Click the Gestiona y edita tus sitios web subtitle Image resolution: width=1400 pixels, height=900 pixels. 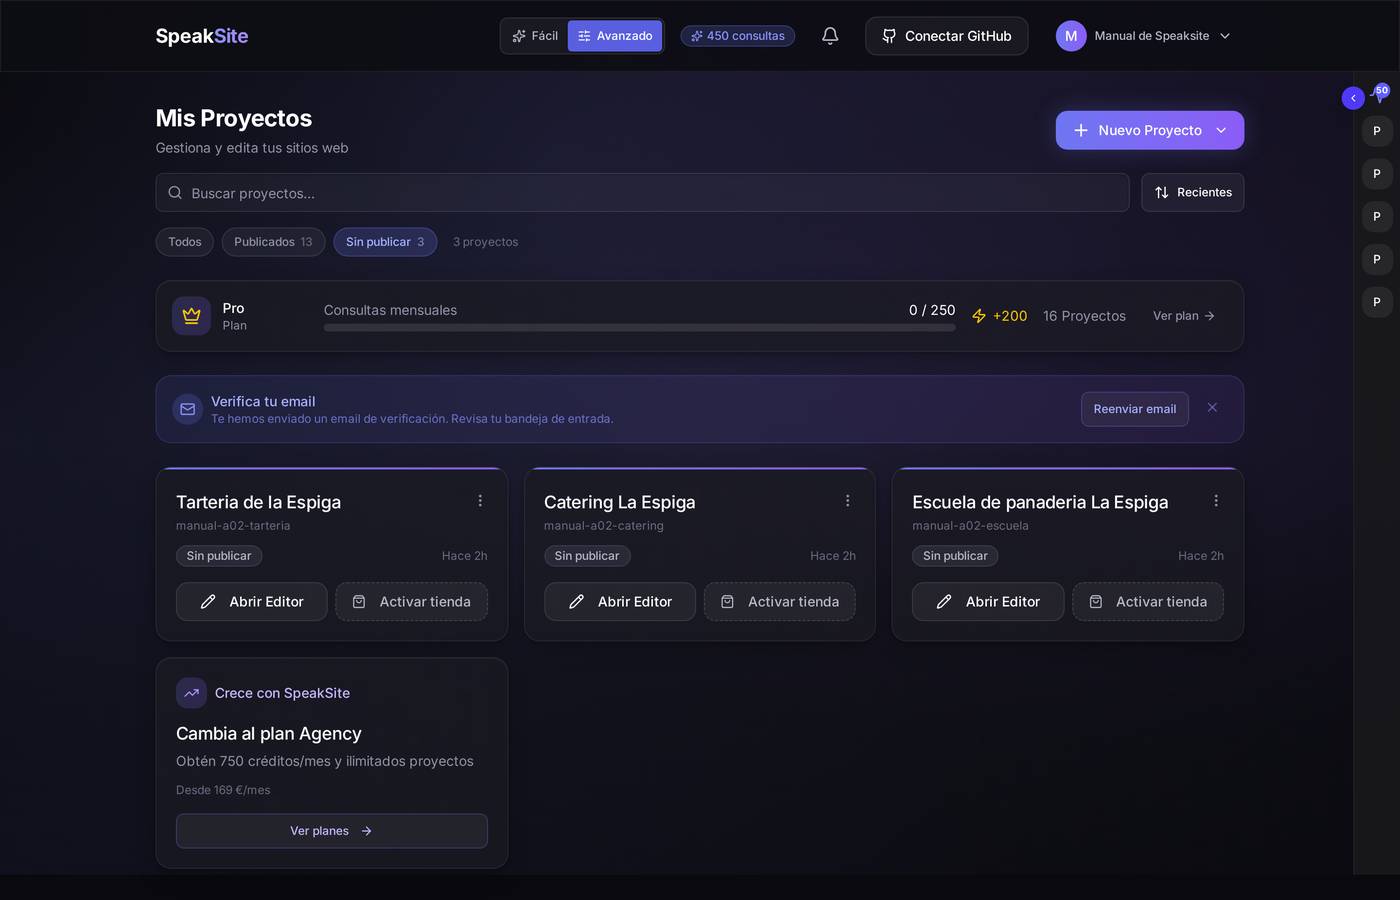pyautogui.click(x=252, y=148)
